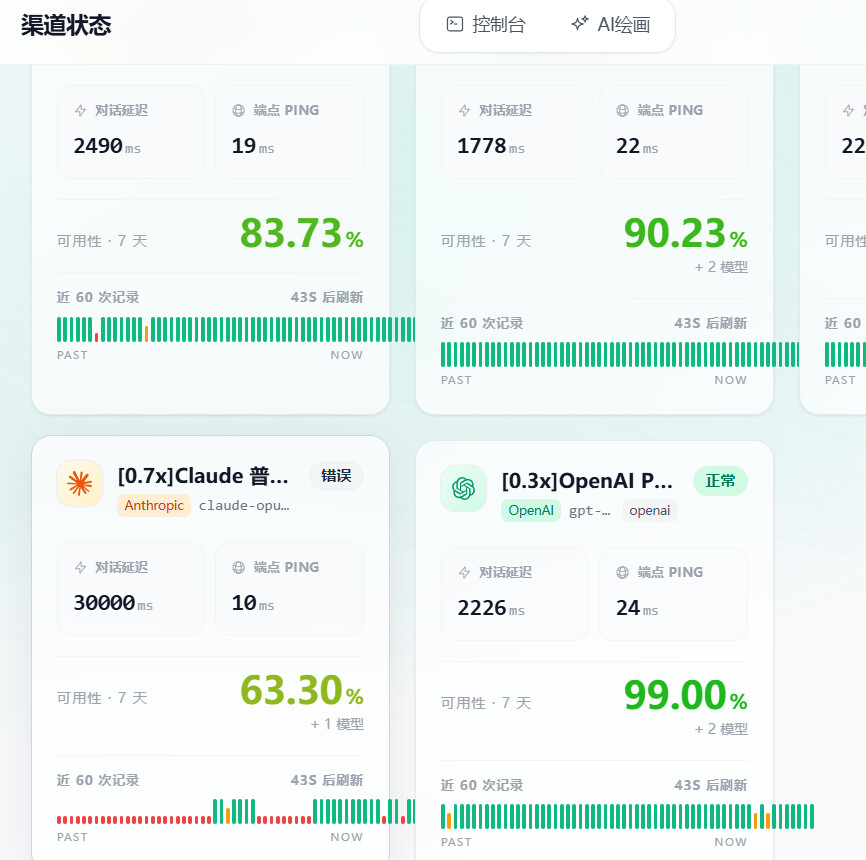Image resolution: width=866 pixels, height=860 pixels.
Task: Select the green OpenAI provider tag
Action: [x=531, y=510]
